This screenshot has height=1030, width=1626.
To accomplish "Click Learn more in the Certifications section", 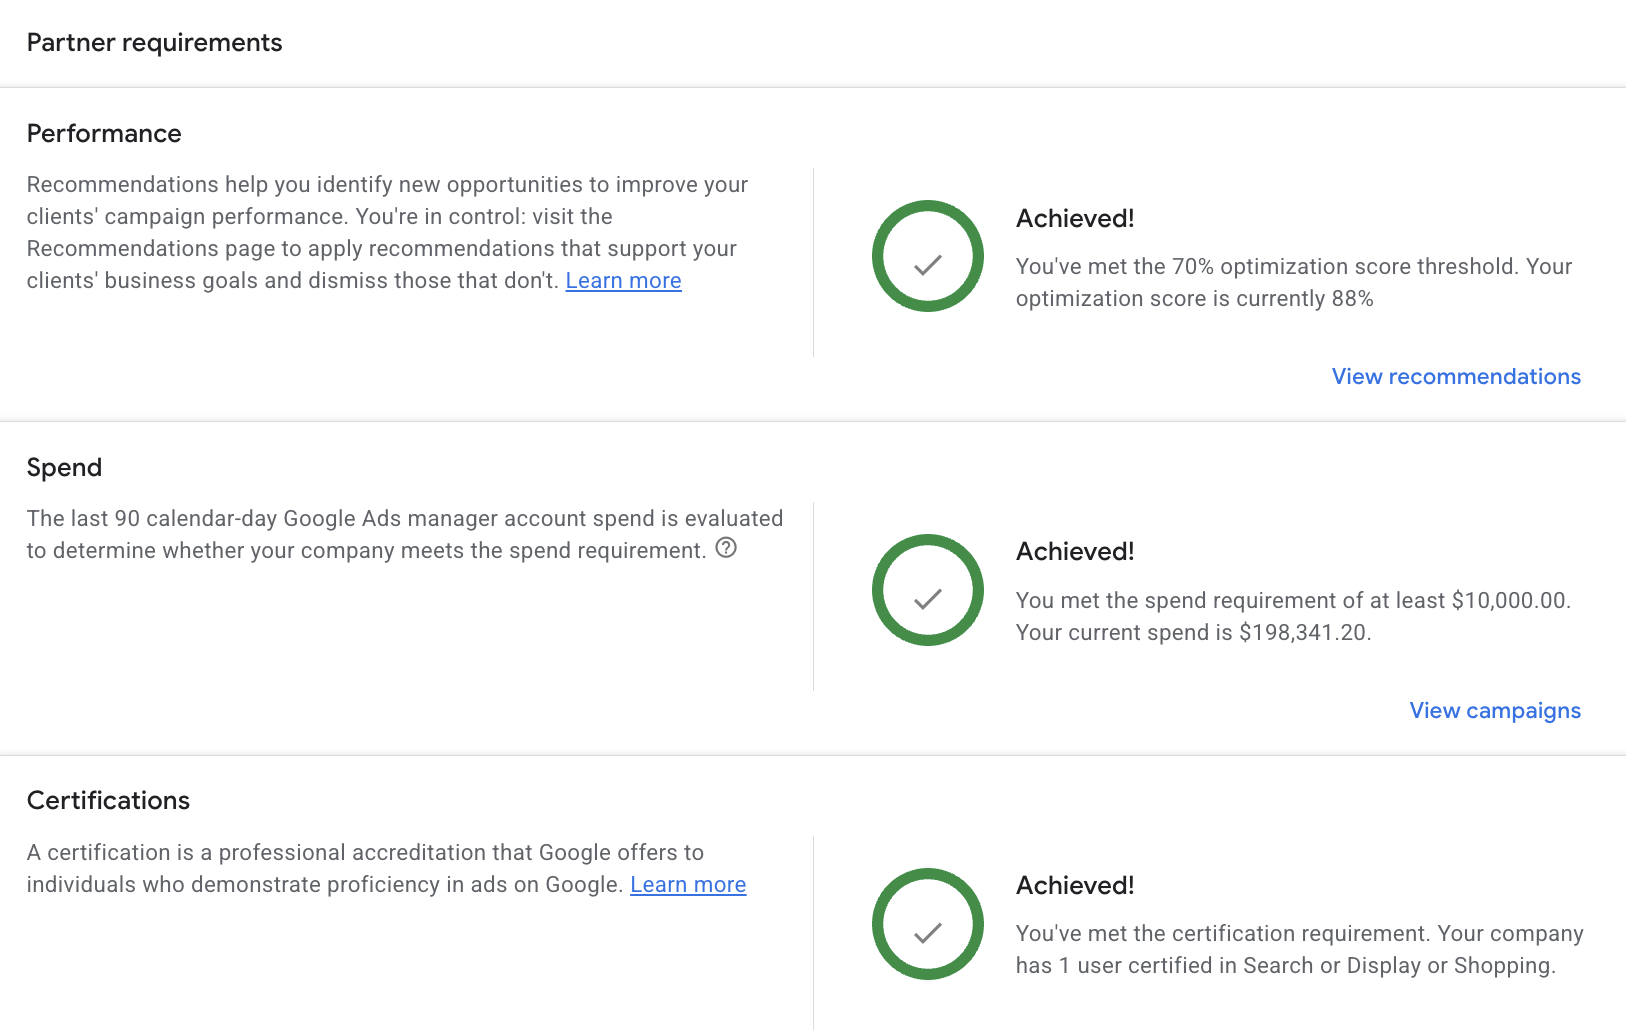I will (687, 884).
